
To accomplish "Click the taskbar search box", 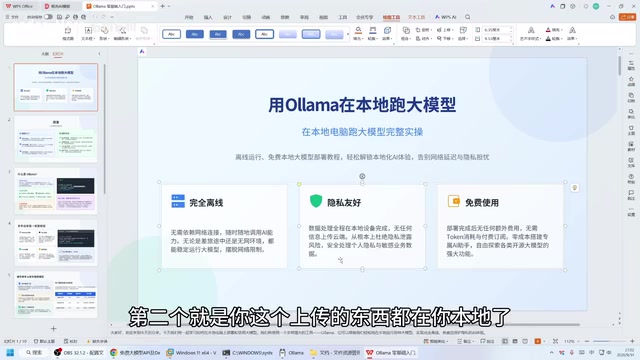I will [x=34, y=353].
